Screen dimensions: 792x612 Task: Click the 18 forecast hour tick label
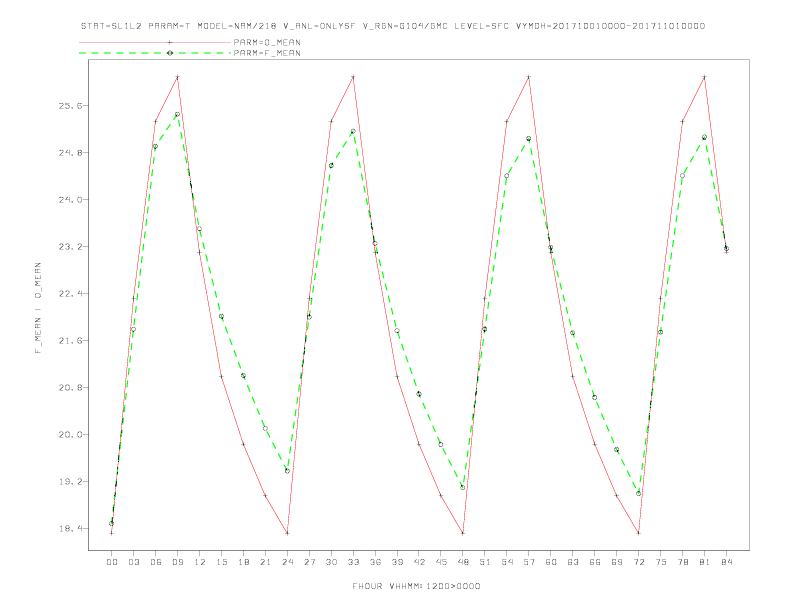(x=243, y=562)
